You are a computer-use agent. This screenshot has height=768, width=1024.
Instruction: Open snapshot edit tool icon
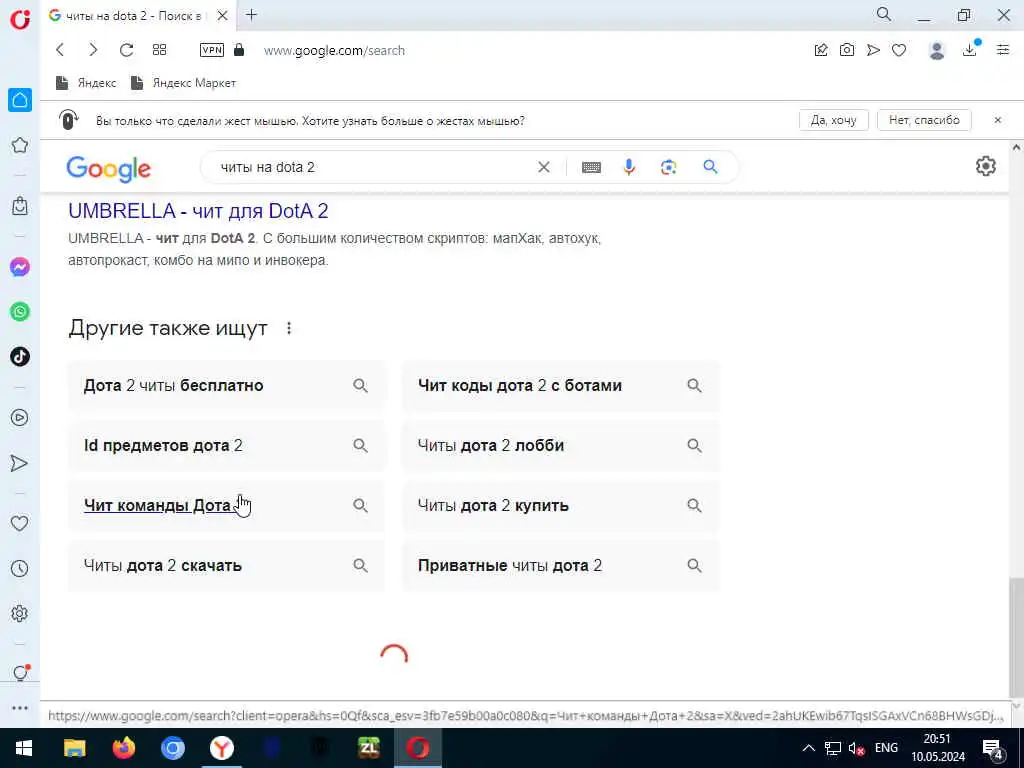tap(821, 50)
